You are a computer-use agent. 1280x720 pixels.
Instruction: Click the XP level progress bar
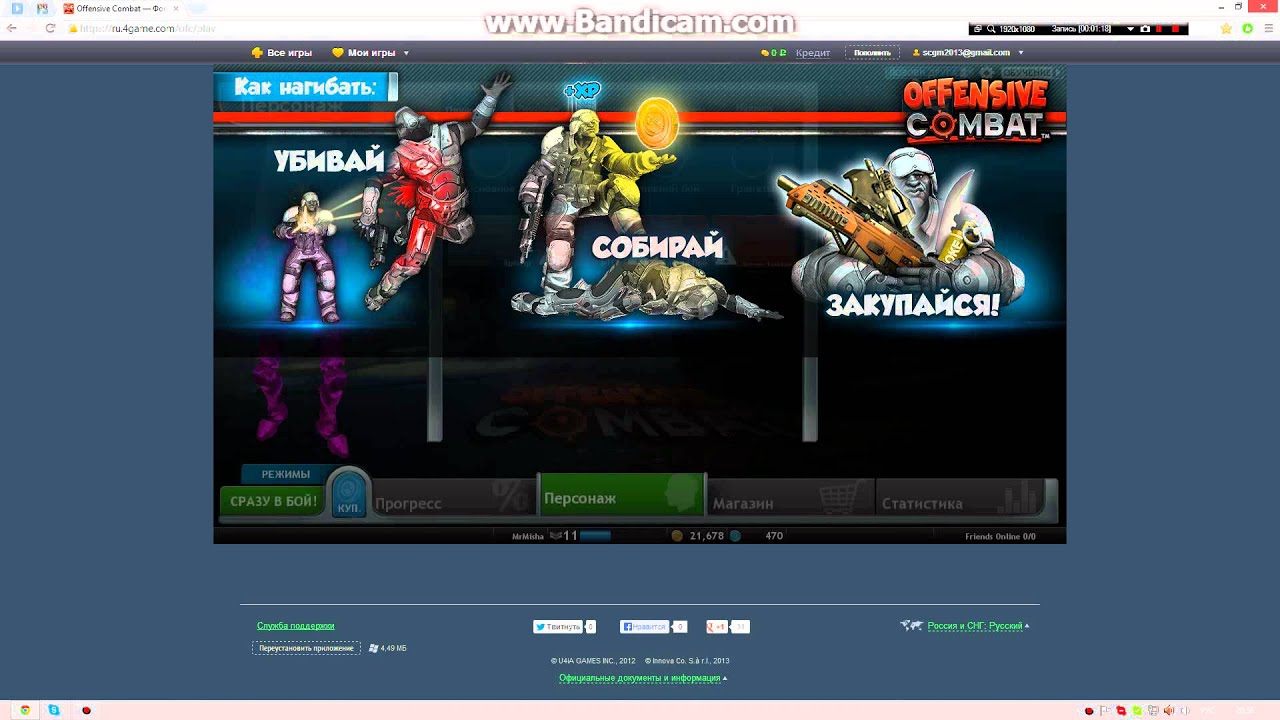click(x=595, y=536)
